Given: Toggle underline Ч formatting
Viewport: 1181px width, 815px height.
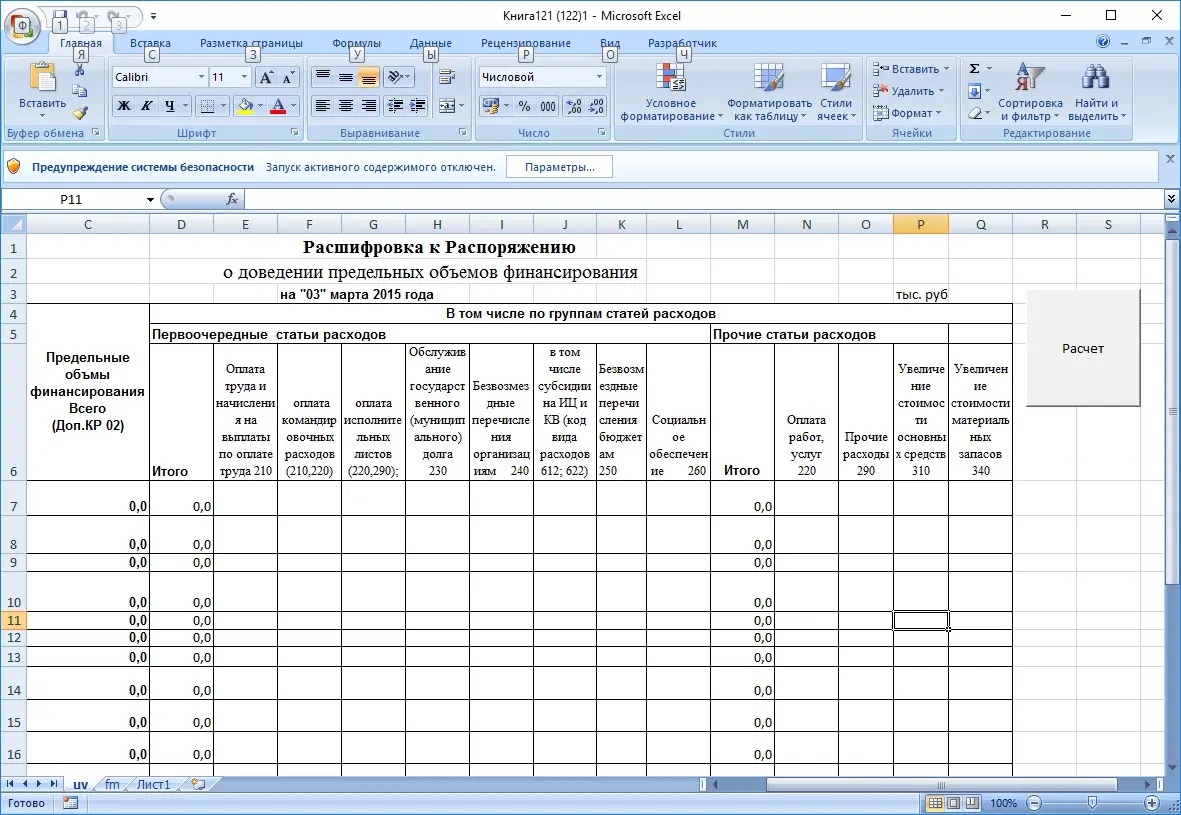Looking at the screenshot, I should 169,106.
